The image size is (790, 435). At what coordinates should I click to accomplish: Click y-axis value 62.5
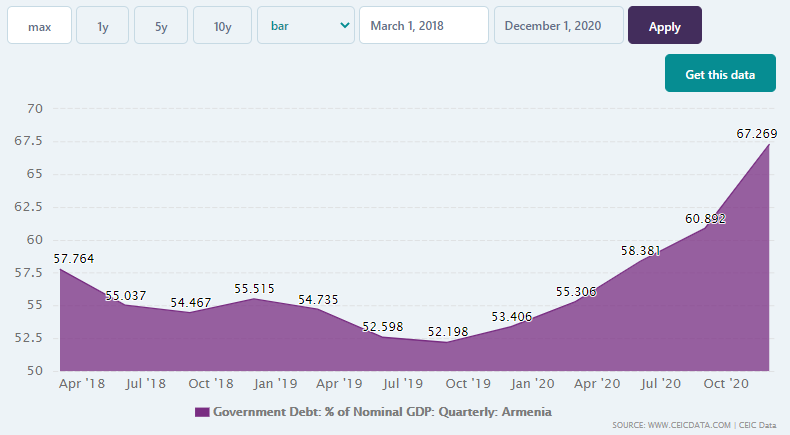point(29,207)
